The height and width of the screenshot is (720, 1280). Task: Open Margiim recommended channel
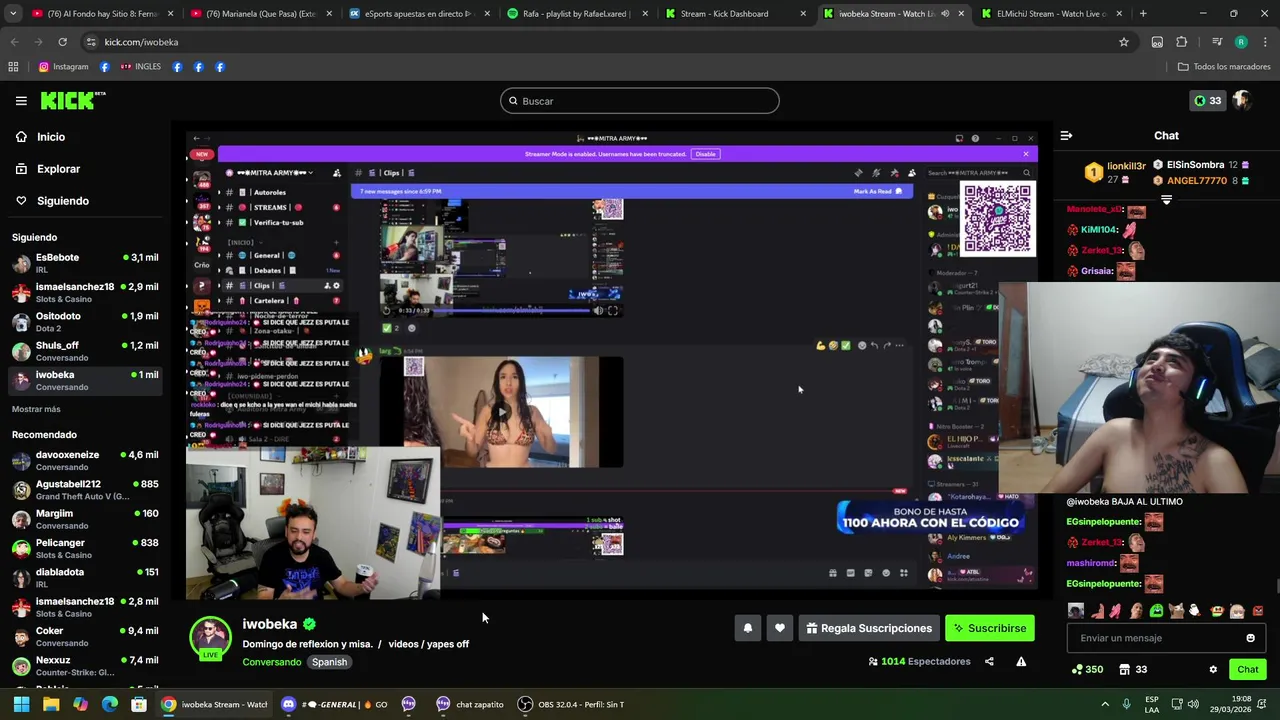85,519
